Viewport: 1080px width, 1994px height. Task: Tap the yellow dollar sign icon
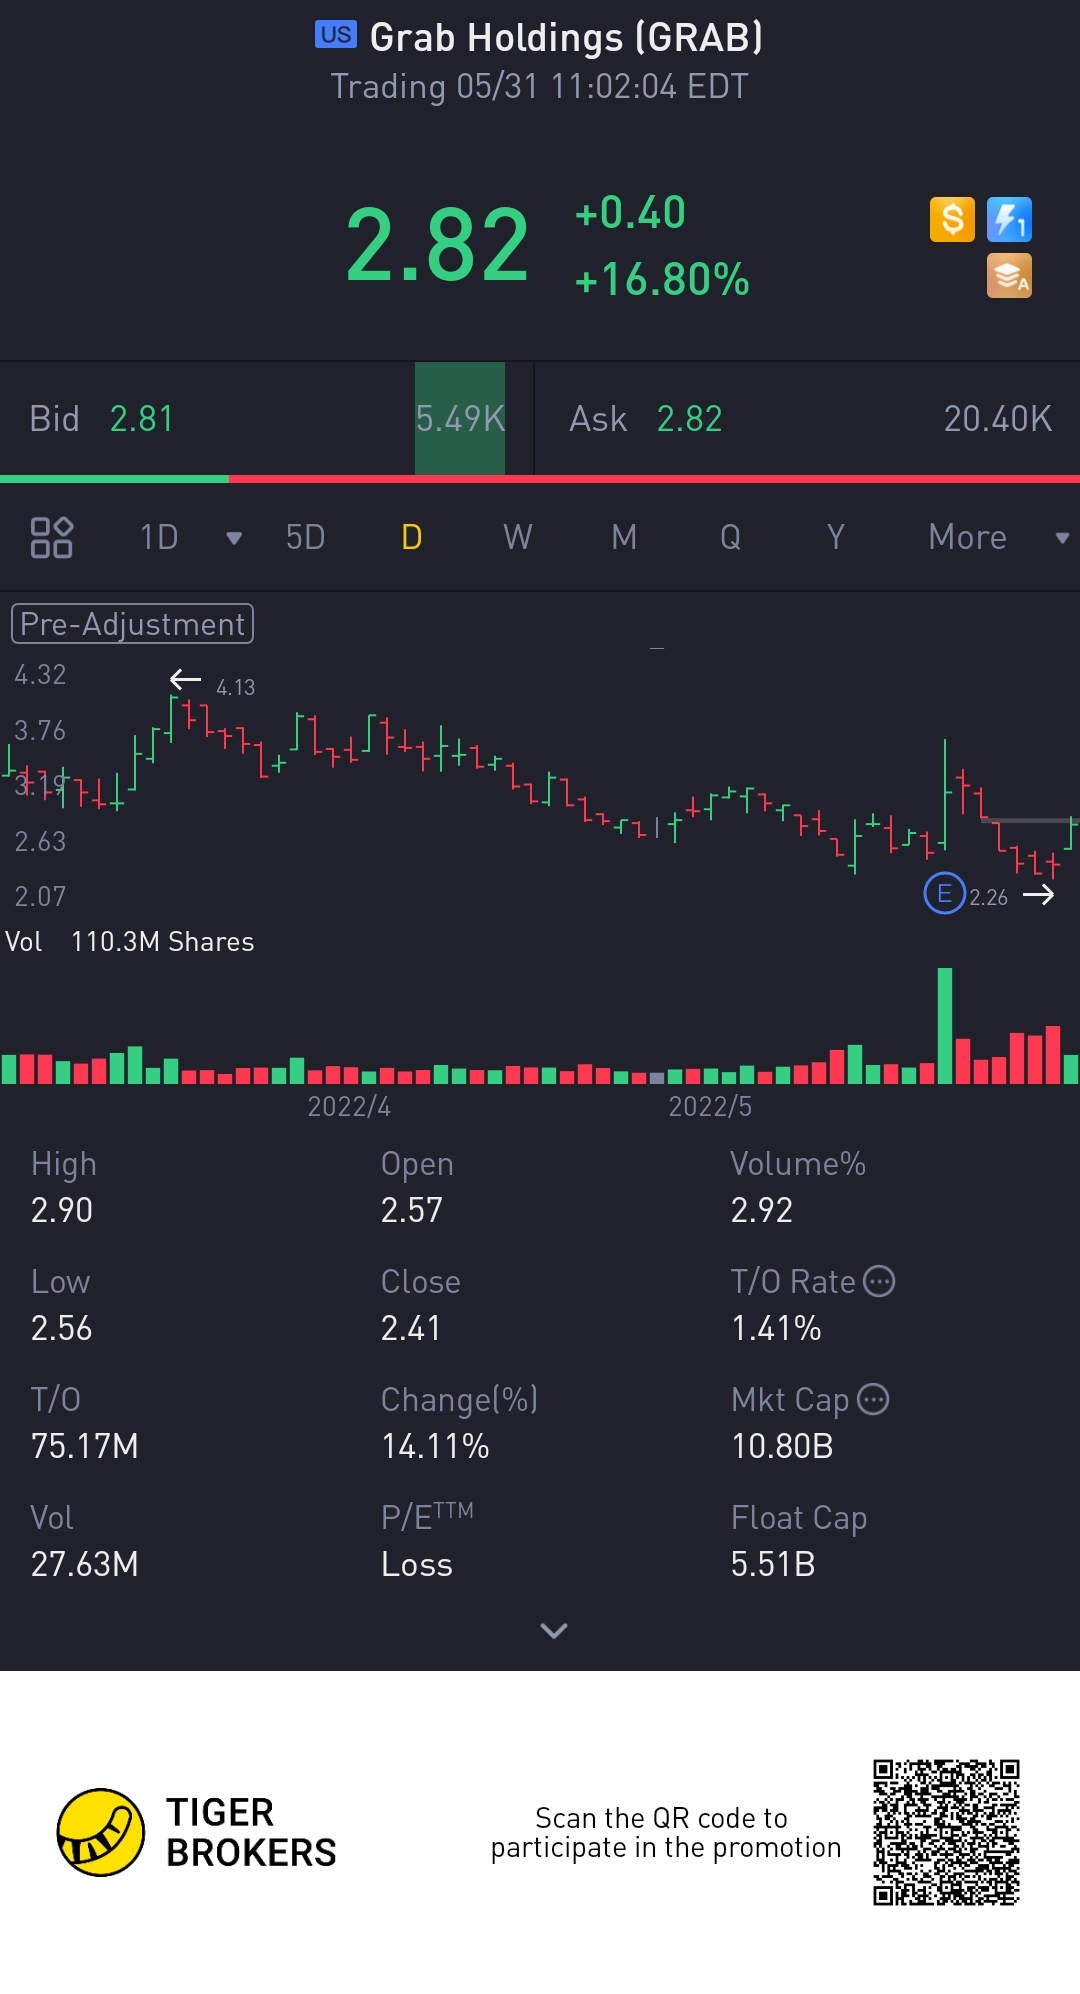pyautogui.click(x=952, y=219)
